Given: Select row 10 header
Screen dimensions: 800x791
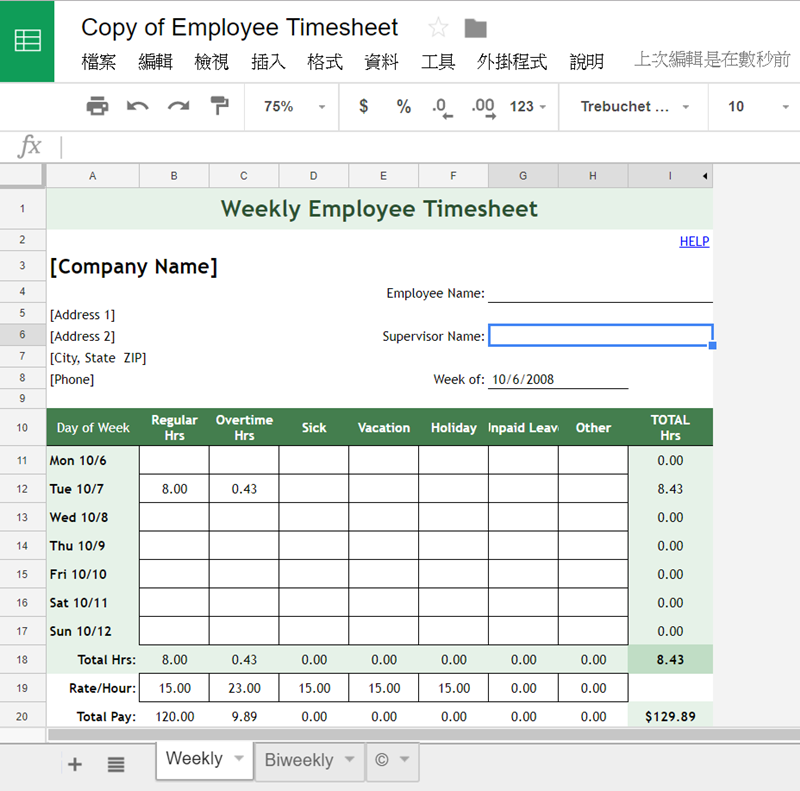Looking at the screenshot, I should click(x=22, y=427).
